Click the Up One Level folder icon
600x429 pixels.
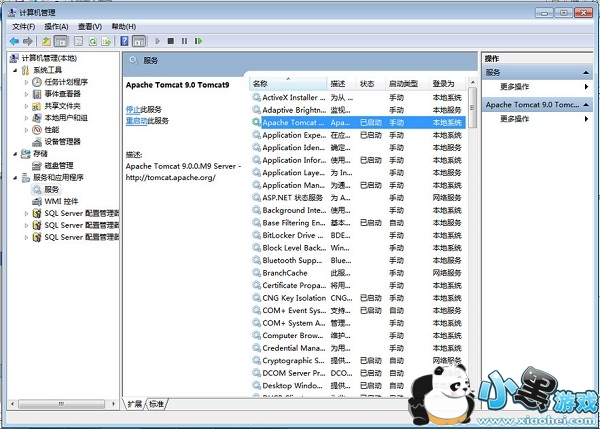46,41
